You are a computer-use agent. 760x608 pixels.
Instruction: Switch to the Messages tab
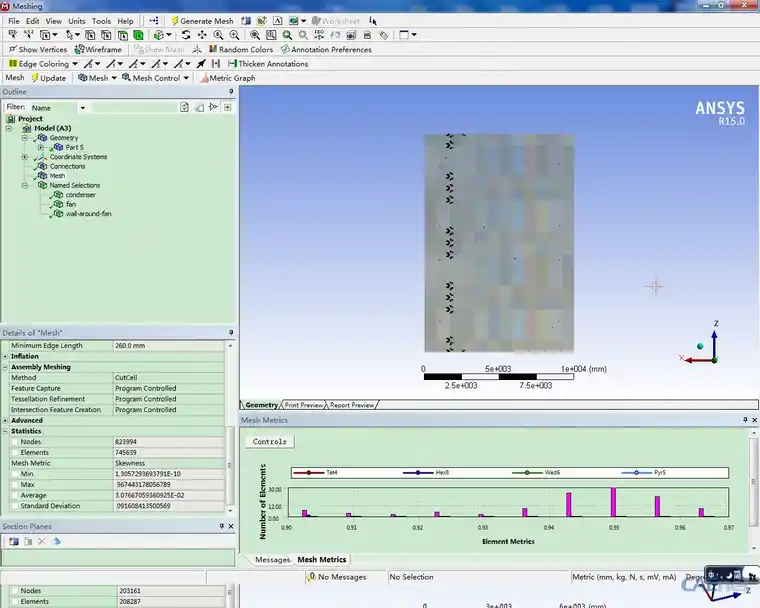tap(272, 560)
